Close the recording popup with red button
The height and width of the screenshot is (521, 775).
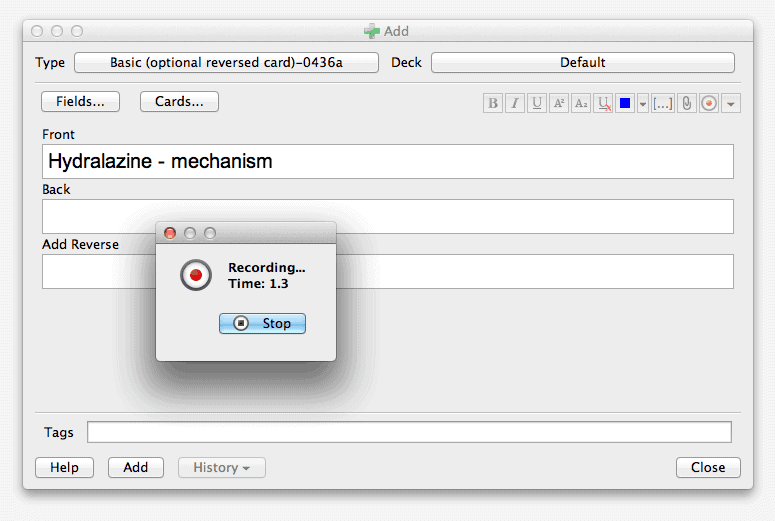[x=170, y=233]
